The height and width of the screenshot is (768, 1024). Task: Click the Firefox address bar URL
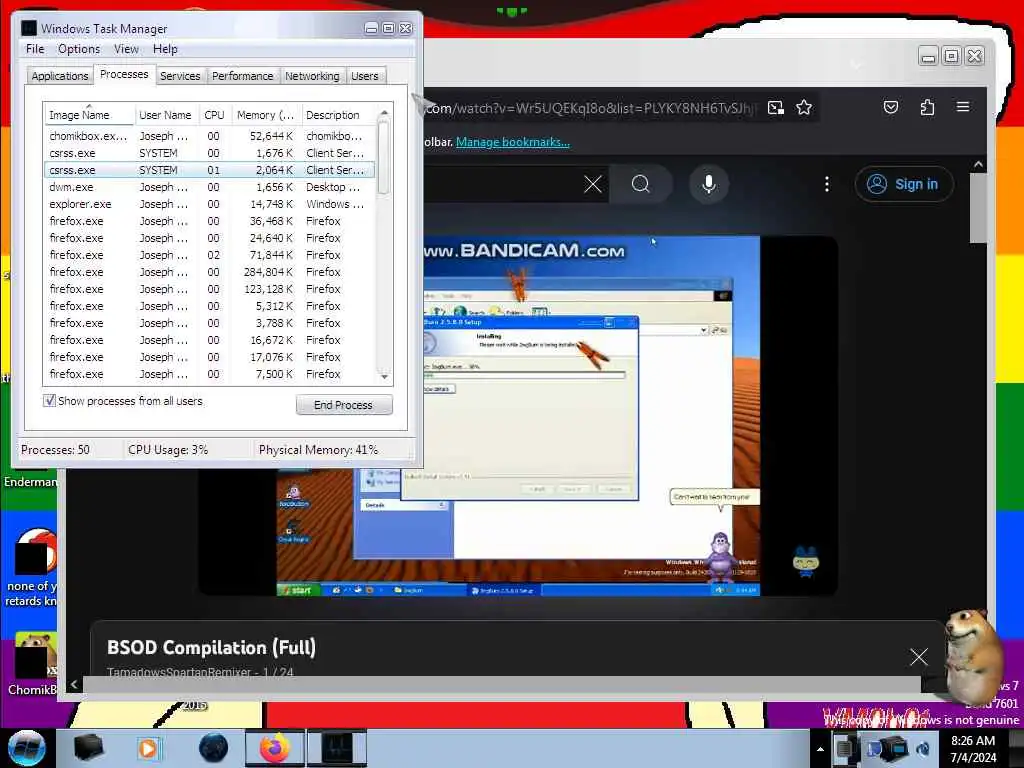pos(591,108)
